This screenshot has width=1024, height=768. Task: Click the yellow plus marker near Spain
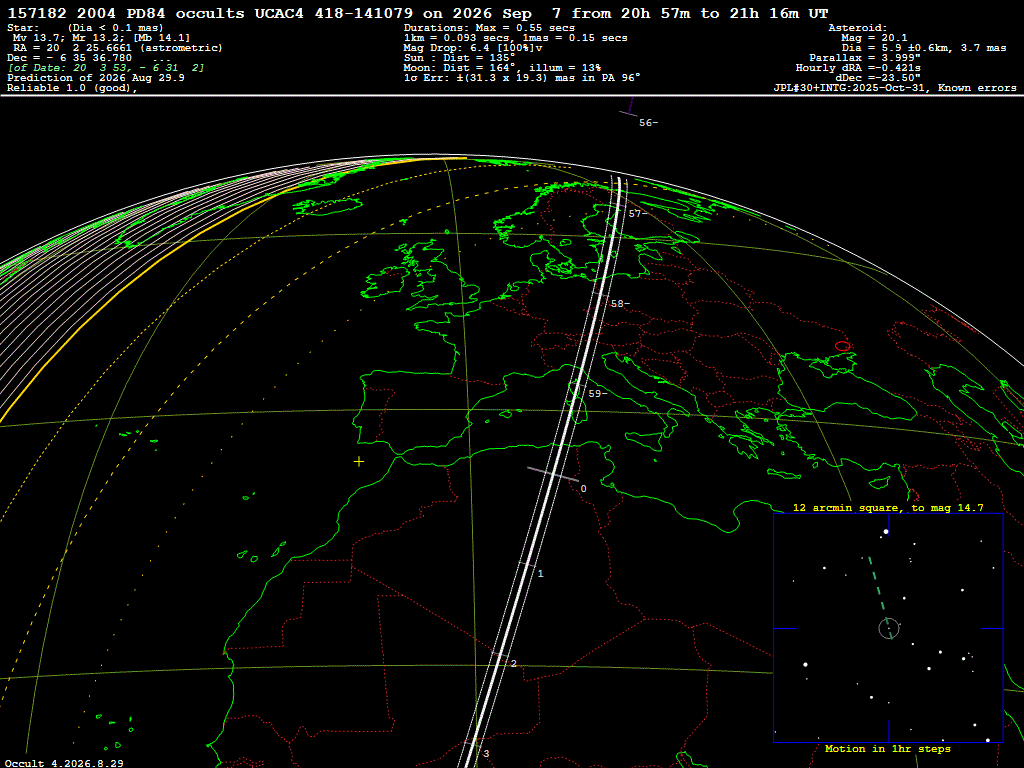pos(359,462)
